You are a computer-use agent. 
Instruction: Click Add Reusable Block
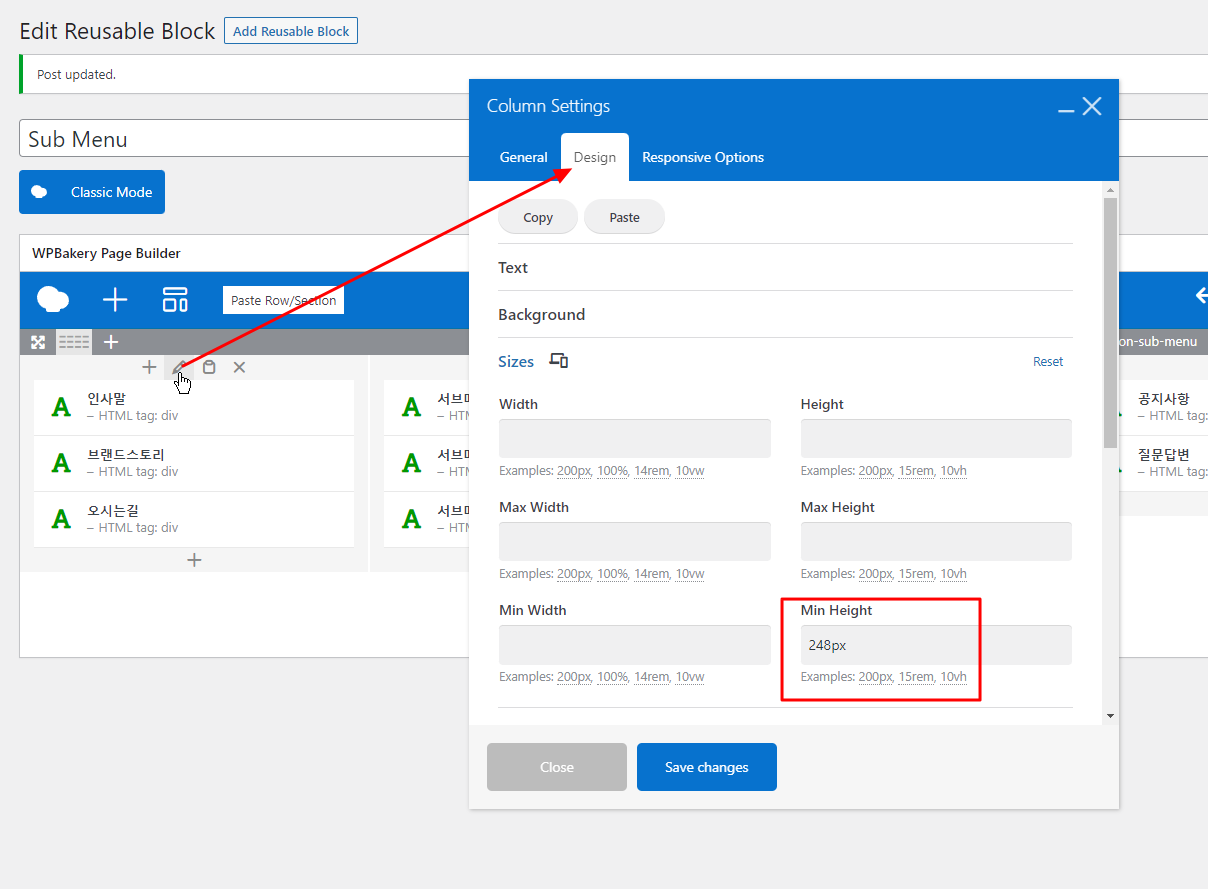(291, 31)
